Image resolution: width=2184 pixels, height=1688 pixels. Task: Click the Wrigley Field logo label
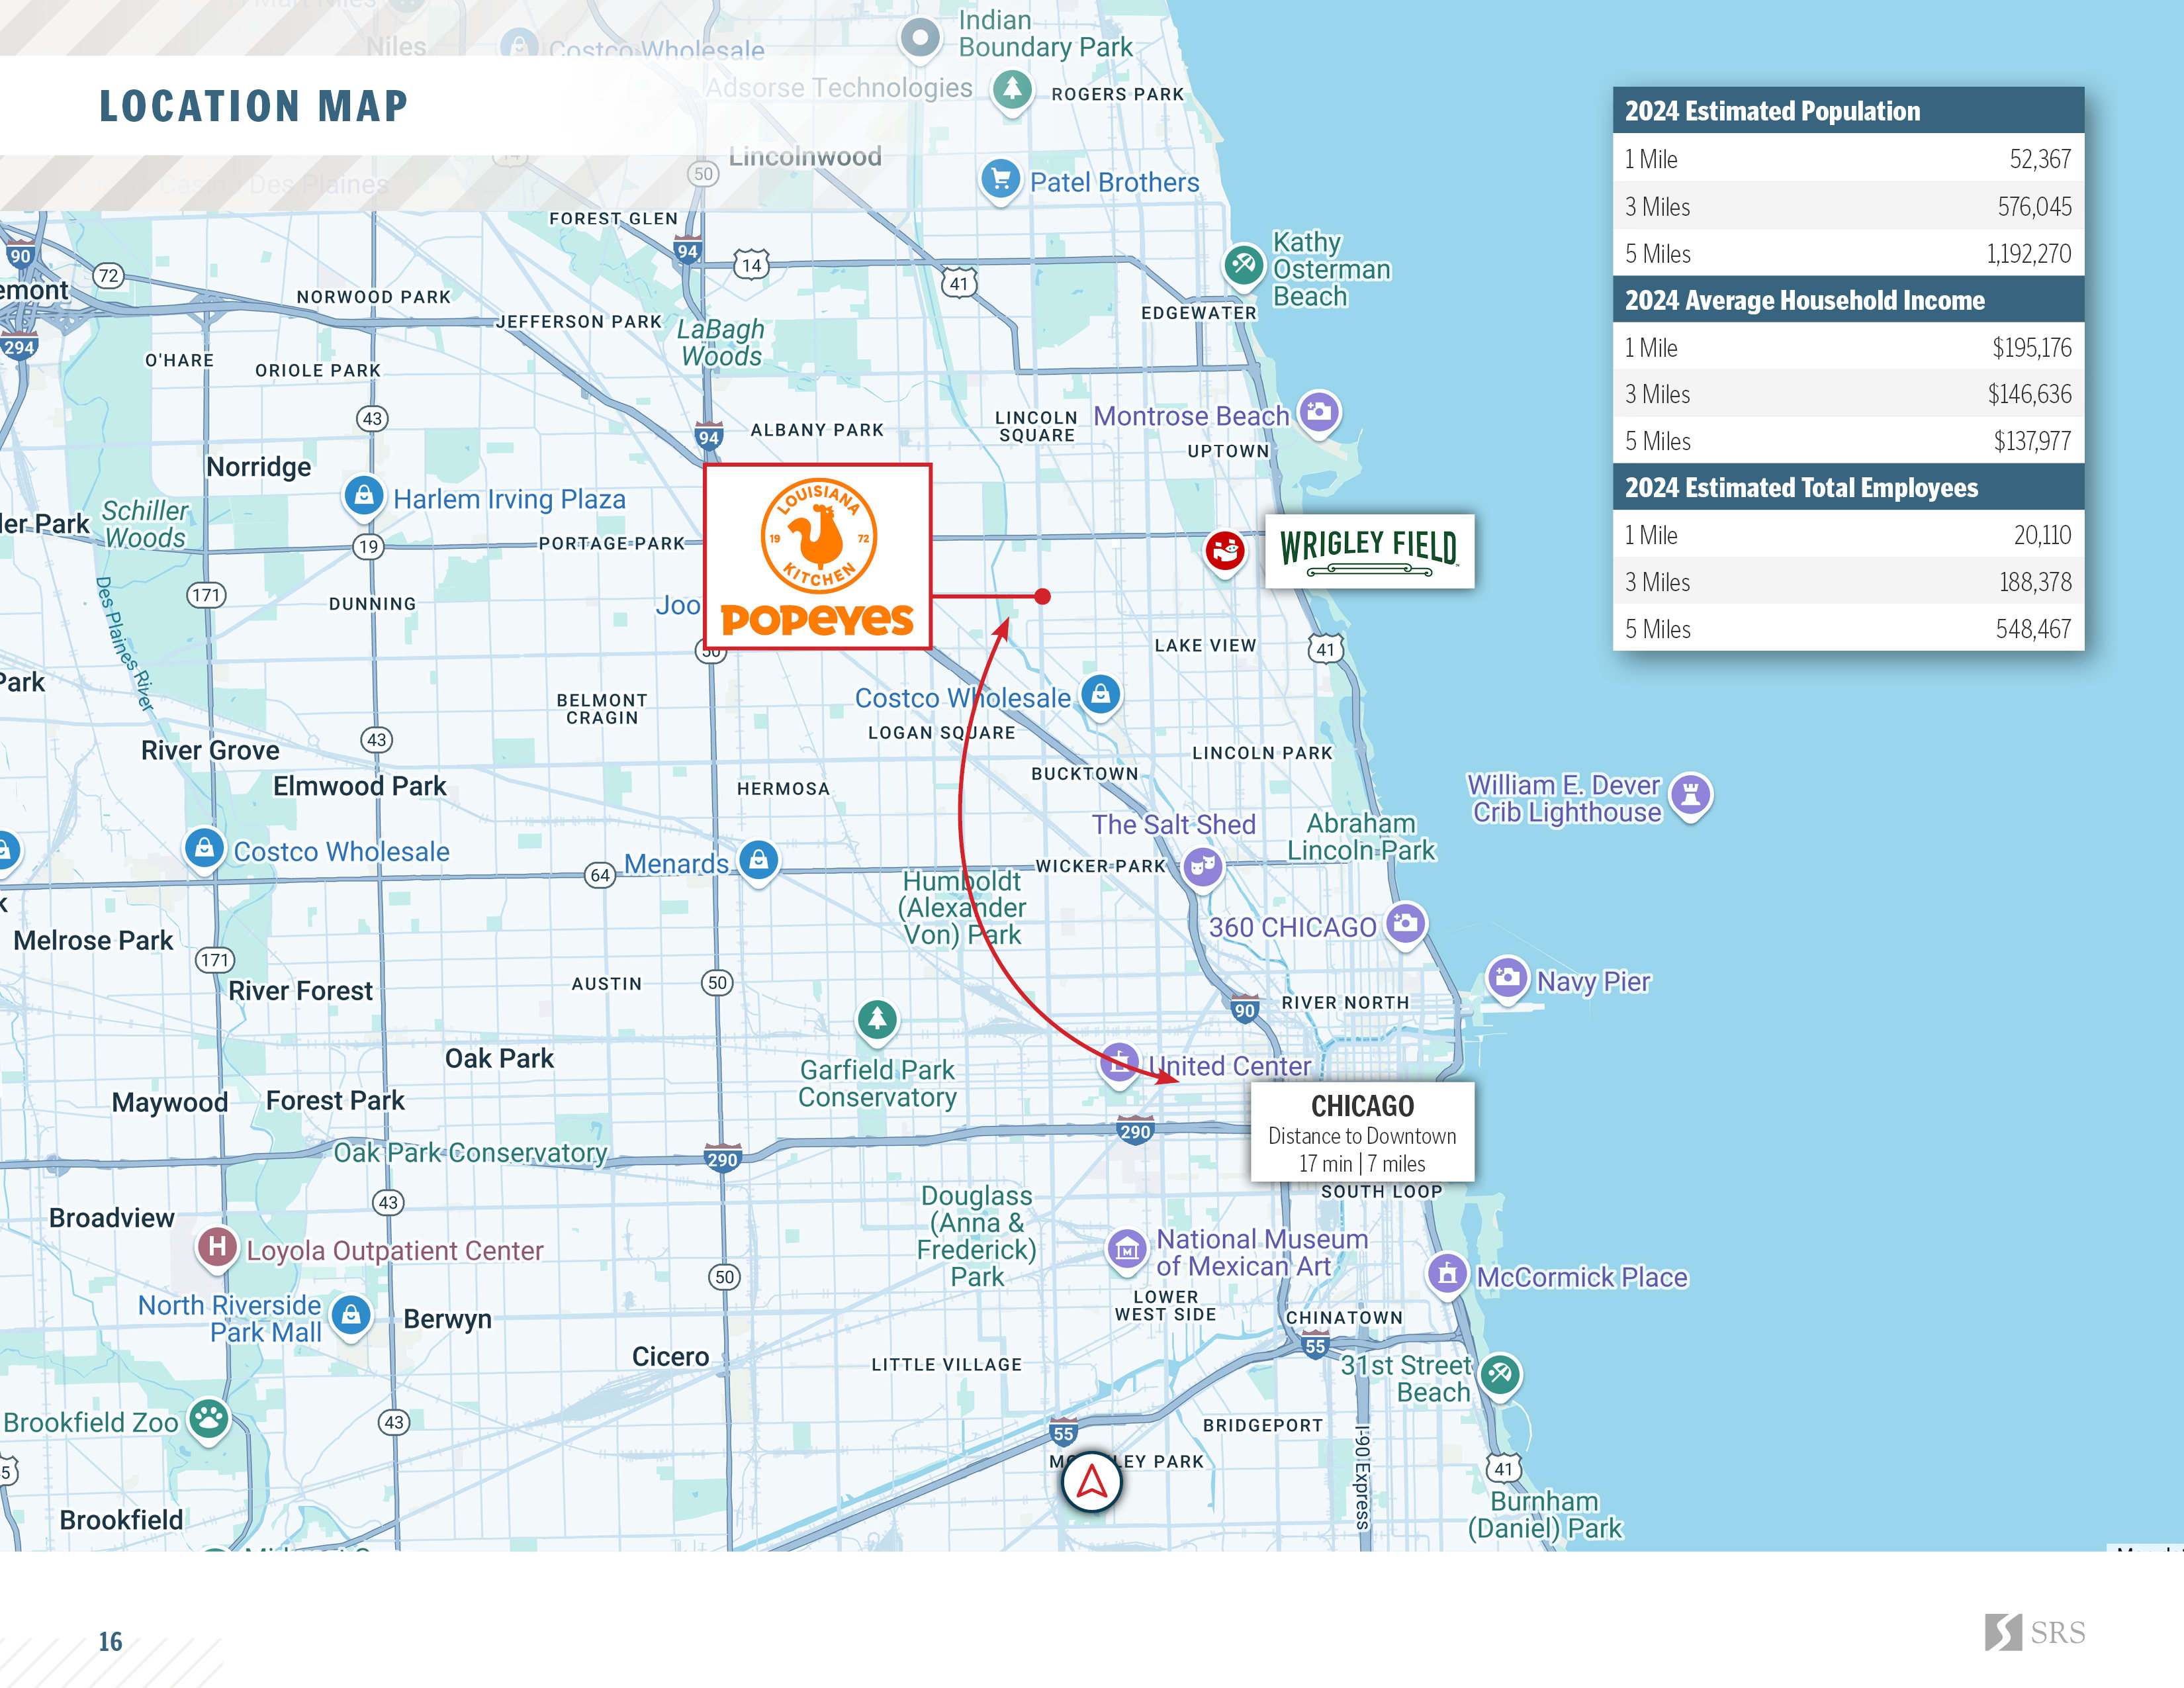click(x=1369, y=551)
